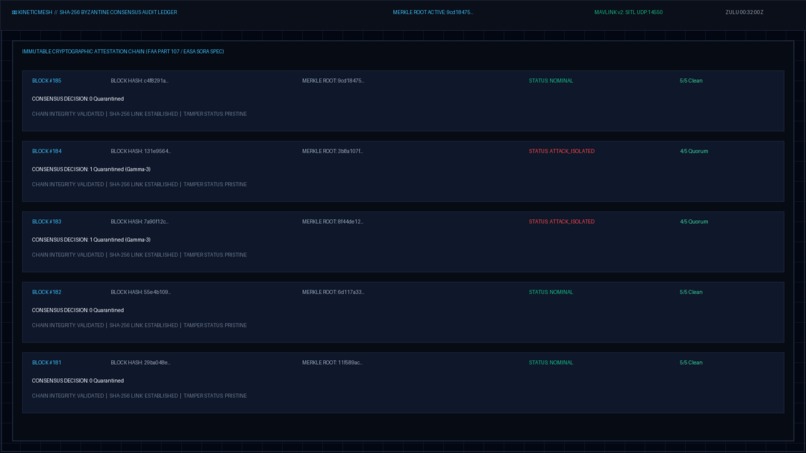The image size is (806, 453).
Task: Select the Merkle root of BLOCK #185
Action: pos(333,81)
